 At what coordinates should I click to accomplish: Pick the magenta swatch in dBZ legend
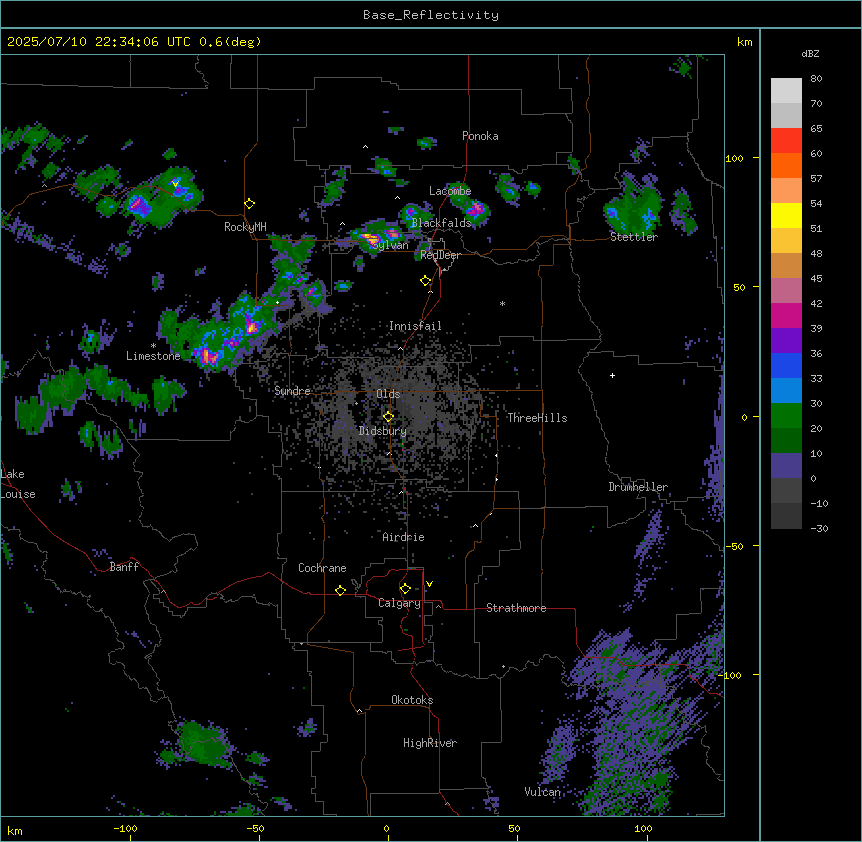[786, 315]
